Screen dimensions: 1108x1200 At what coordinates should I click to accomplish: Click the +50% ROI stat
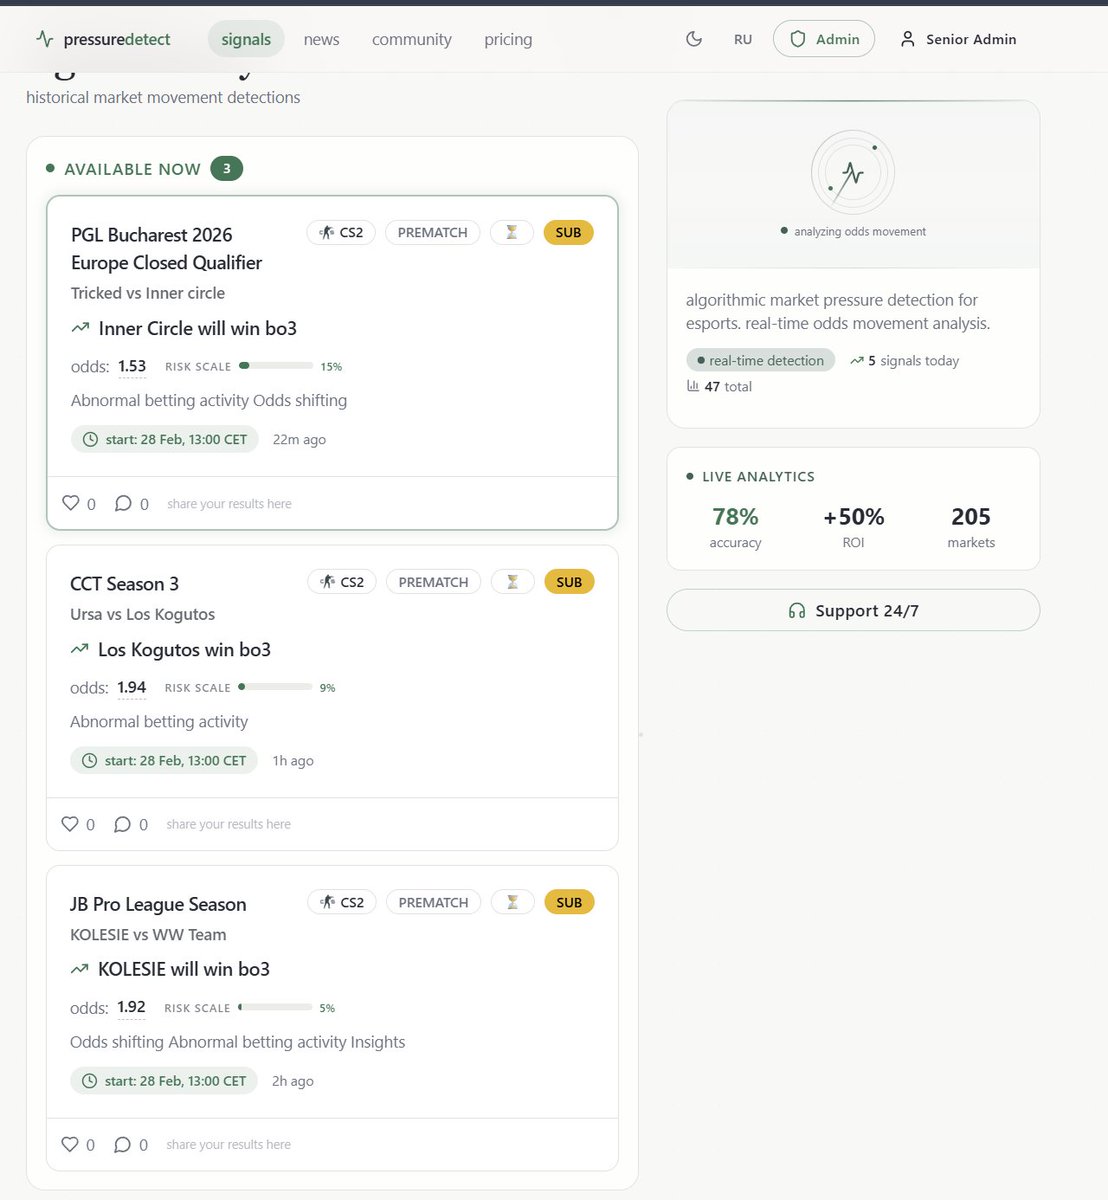tap(853, 527)
